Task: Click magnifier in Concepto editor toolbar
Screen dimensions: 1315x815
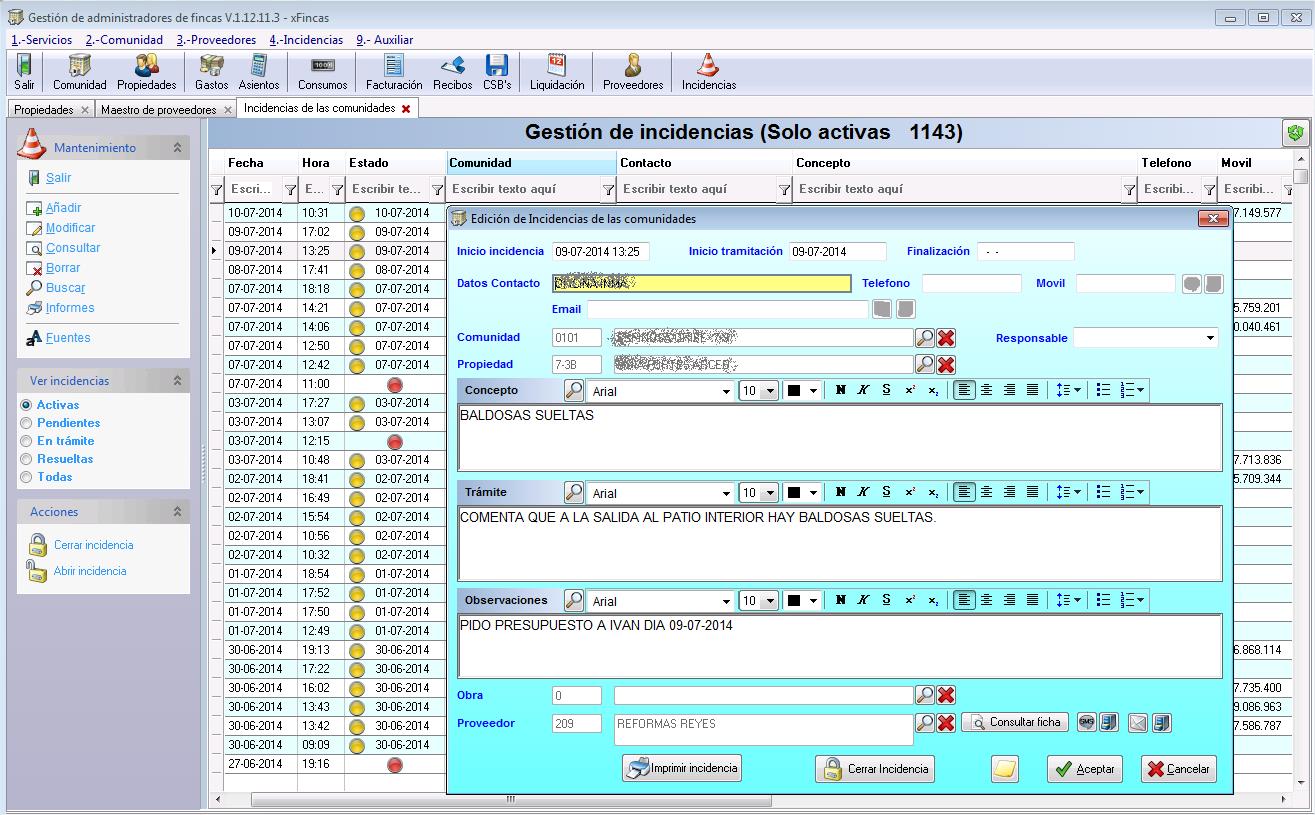Action: point(574,390)
